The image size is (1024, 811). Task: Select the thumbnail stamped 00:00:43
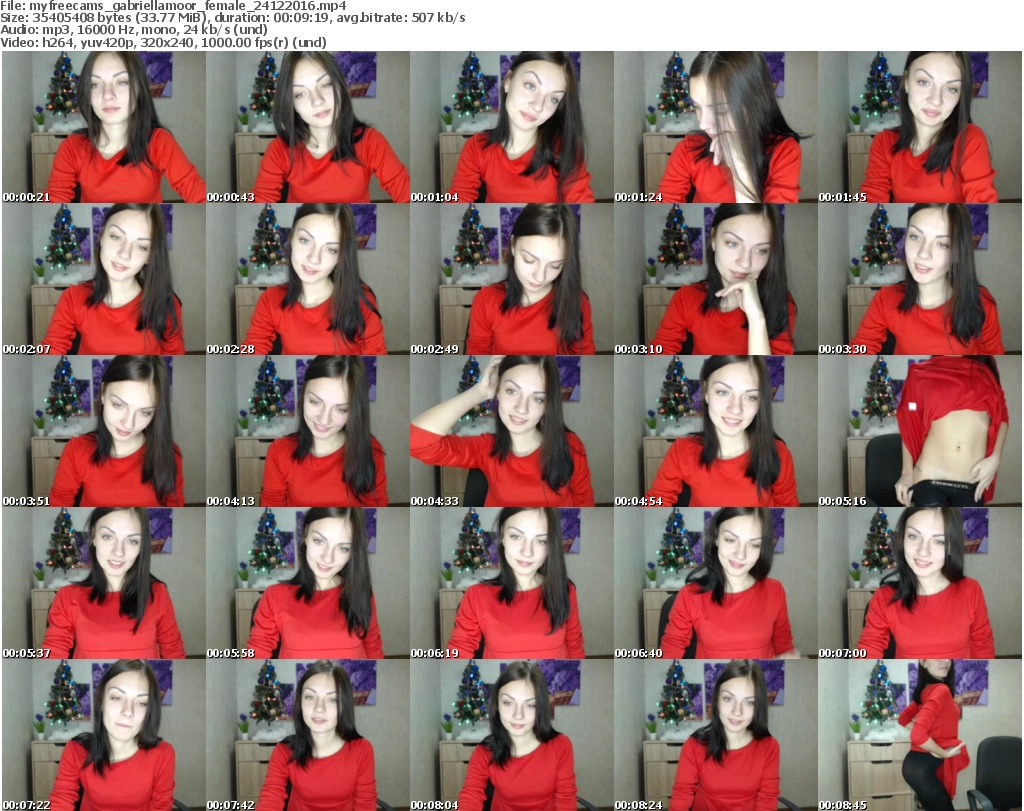pos(308,127)
